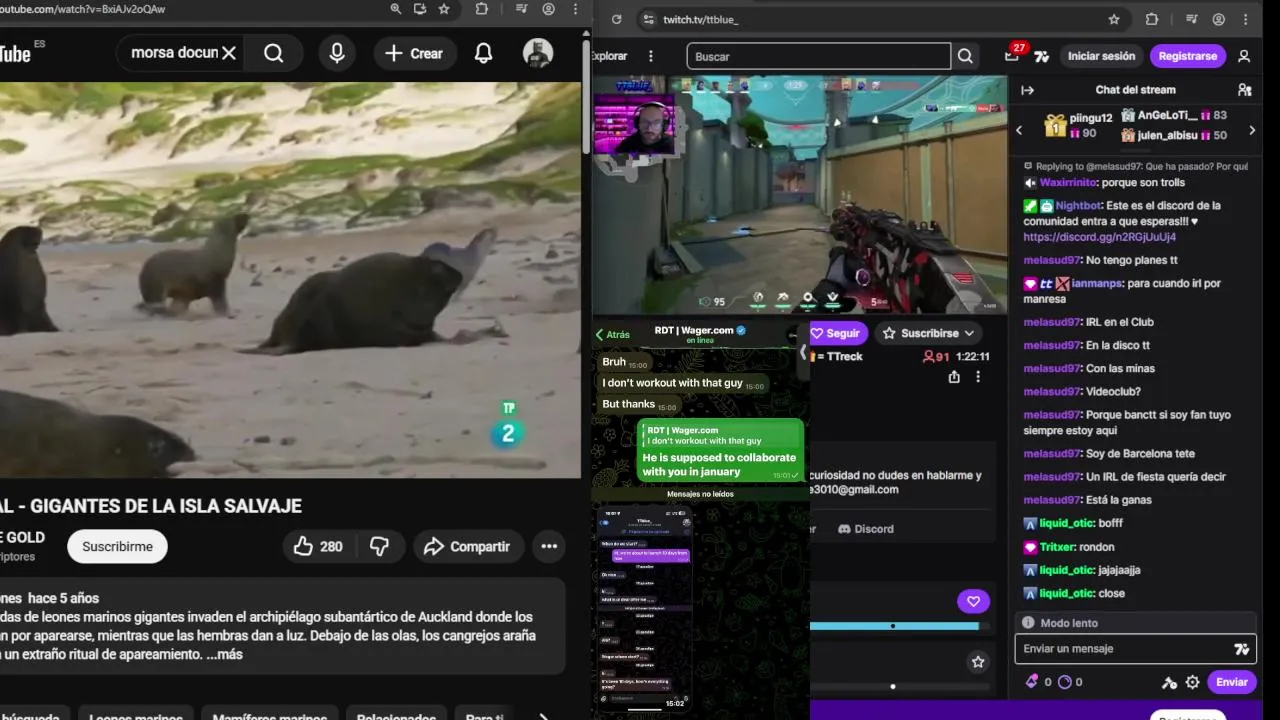The width and height of the screenshot is (1280, 720).
Task: Collapse the chat panel arrow
Action: [1027, 90]
